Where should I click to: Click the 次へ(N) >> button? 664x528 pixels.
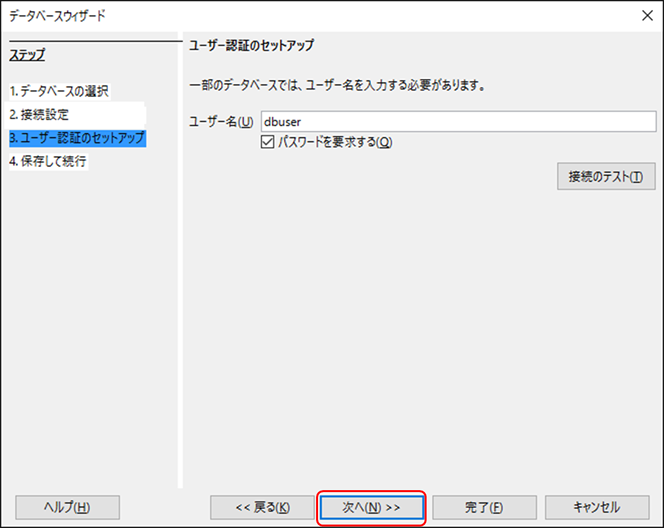371,507
